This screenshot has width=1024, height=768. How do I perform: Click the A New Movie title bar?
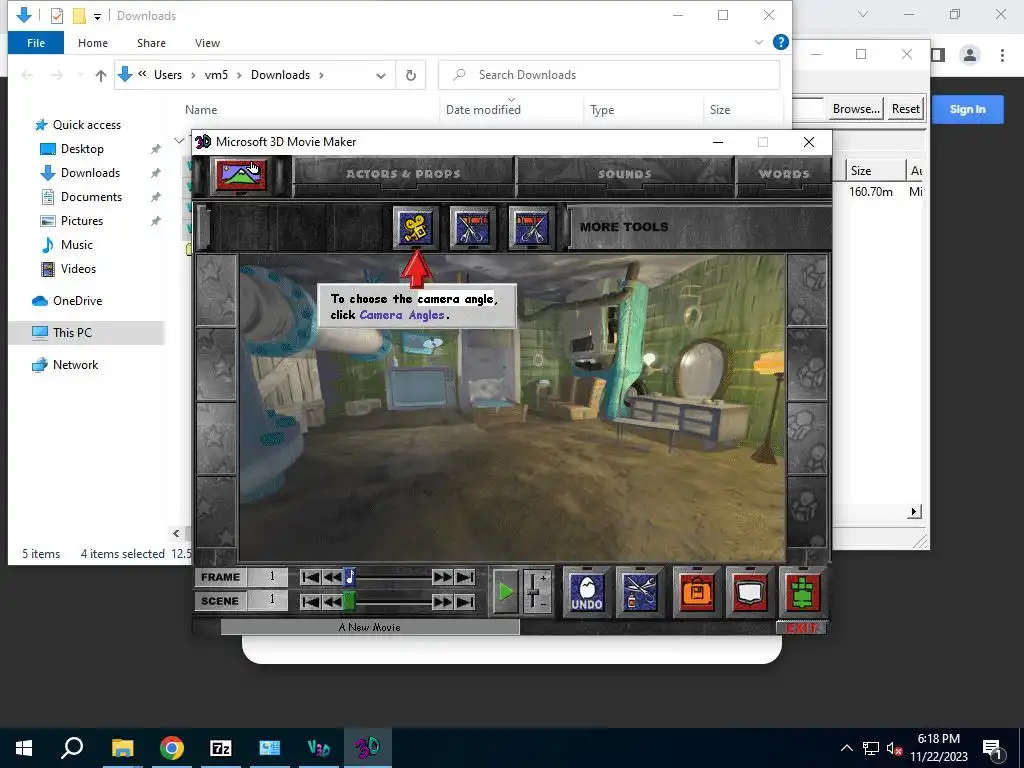click(x=370, y=627)
